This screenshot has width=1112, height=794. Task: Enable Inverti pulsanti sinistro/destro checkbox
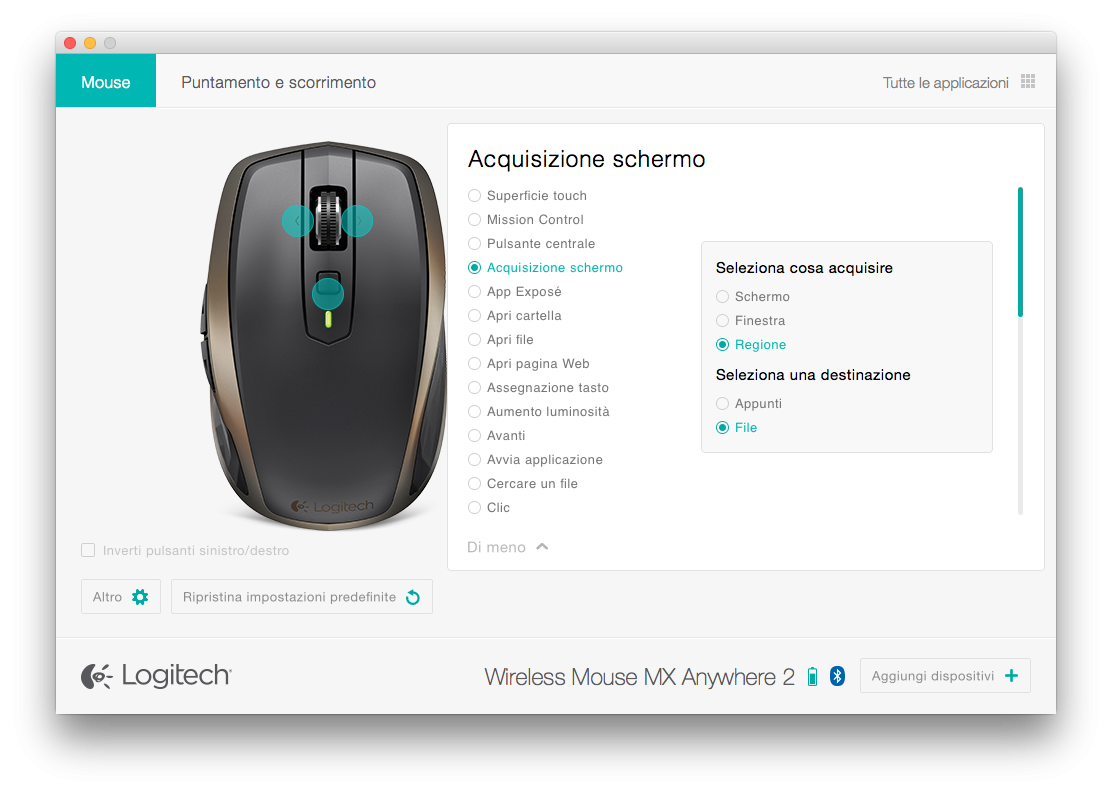coord(88,550)
